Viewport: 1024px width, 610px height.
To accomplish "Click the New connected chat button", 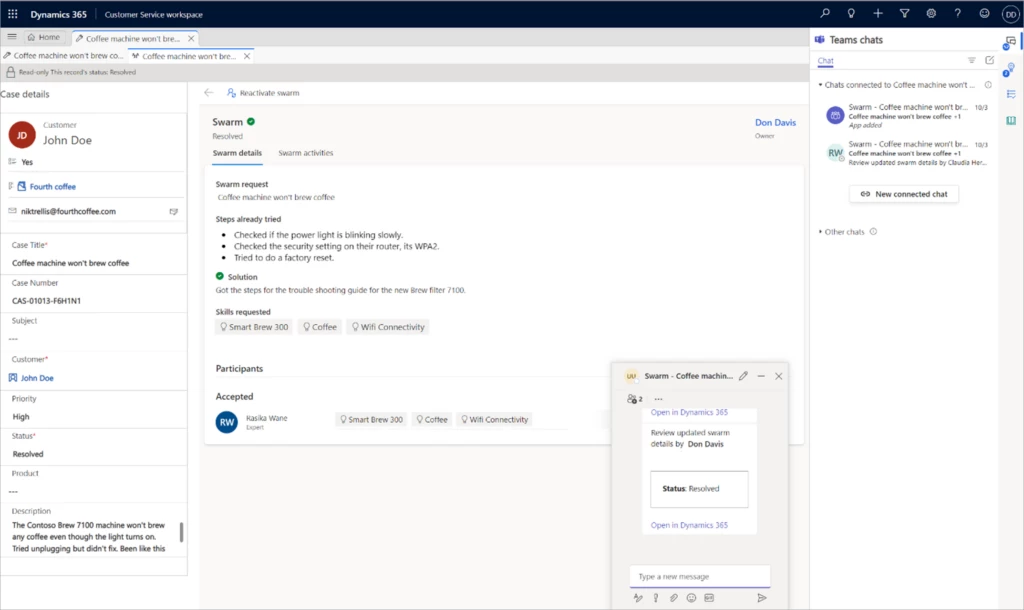I will pyautogui.click(x=903, y=194).
